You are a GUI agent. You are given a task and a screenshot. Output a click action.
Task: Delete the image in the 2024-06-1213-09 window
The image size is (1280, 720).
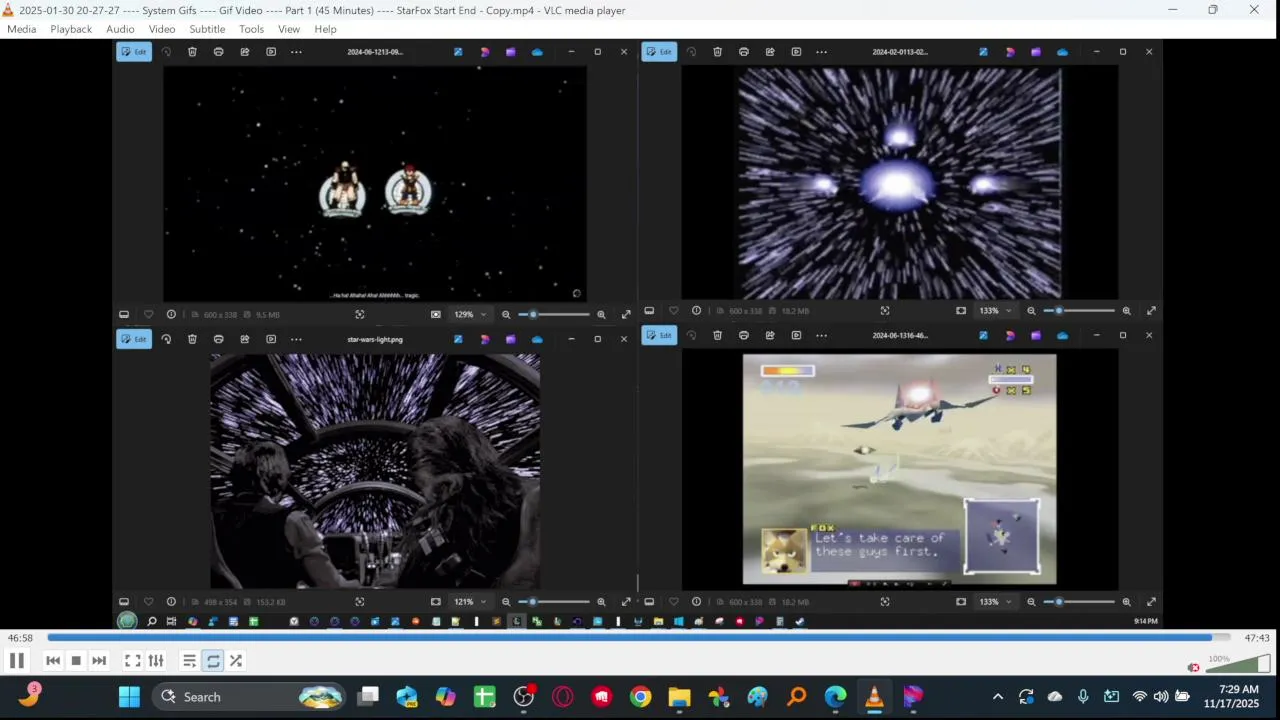coord(192,52)
